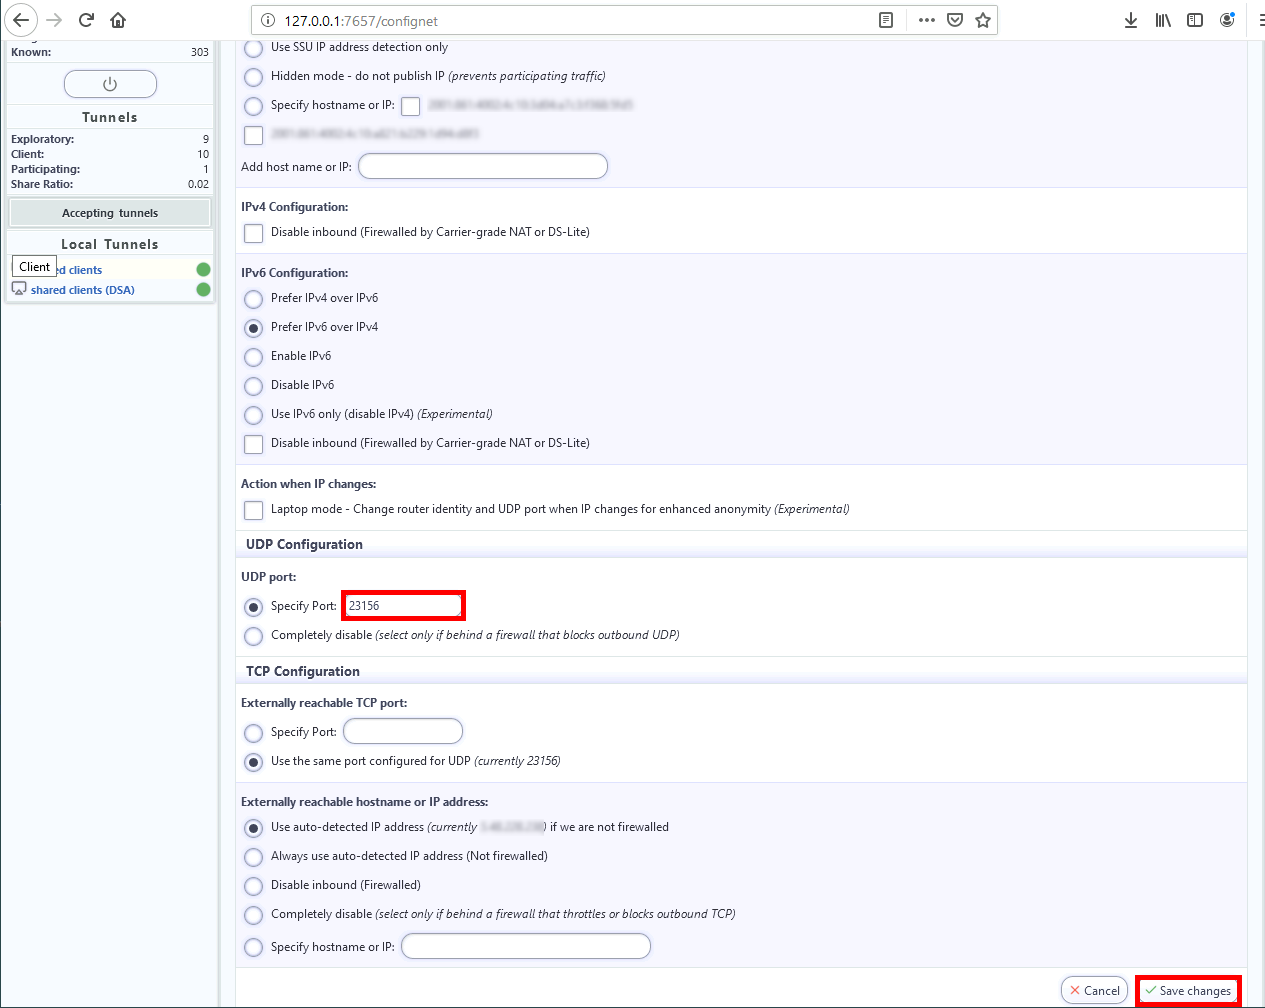Open the library icon
The width and height of the screenshot is (1265, 1008).
point(1163,20)
